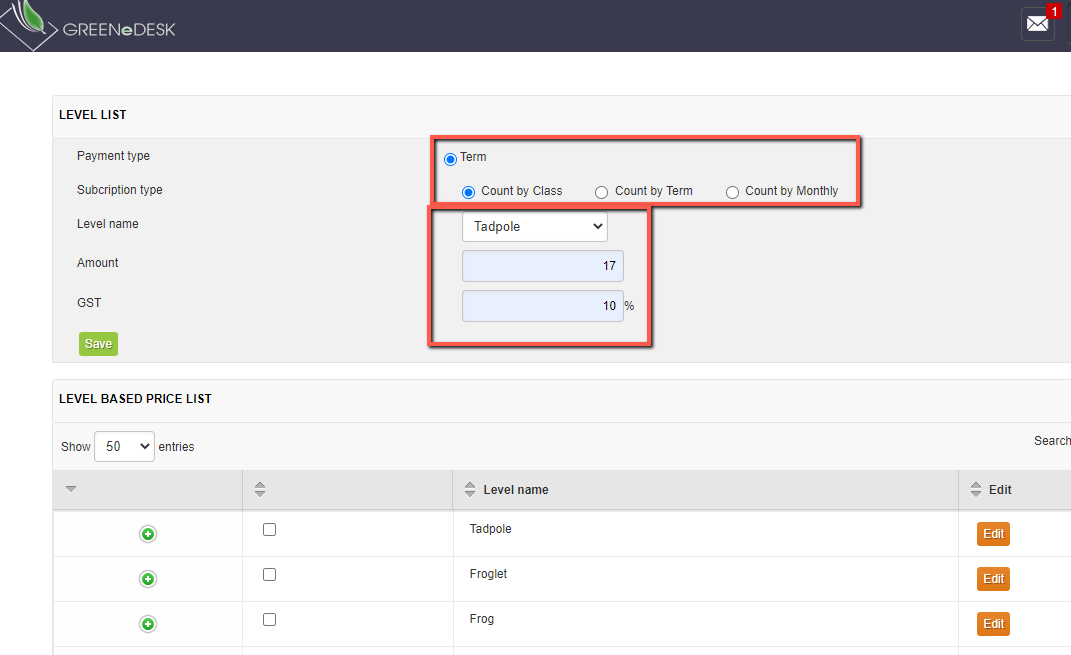Click the checkbox column sort arrows
1071x655 pixels.
pos(260,490)
